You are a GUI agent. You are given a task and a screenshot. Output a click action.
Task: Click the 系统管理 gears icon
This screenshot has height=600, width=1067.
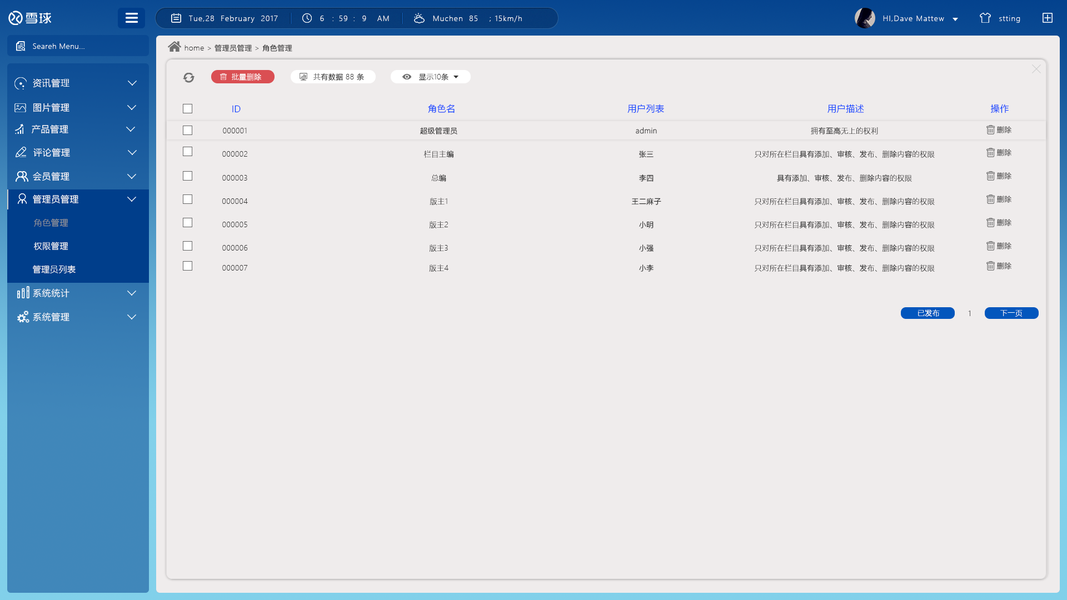(x=23, y=317)
